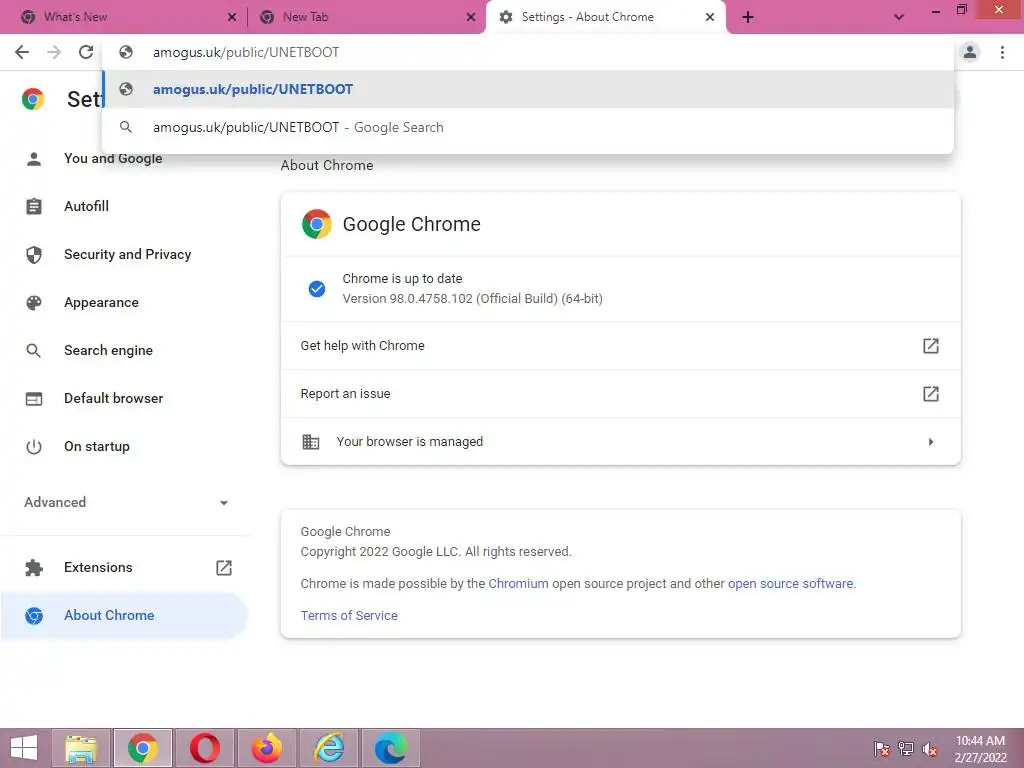Click the Chrome version number text
This screenshot has width=1024, height=768.
click(x=472, y=299)
